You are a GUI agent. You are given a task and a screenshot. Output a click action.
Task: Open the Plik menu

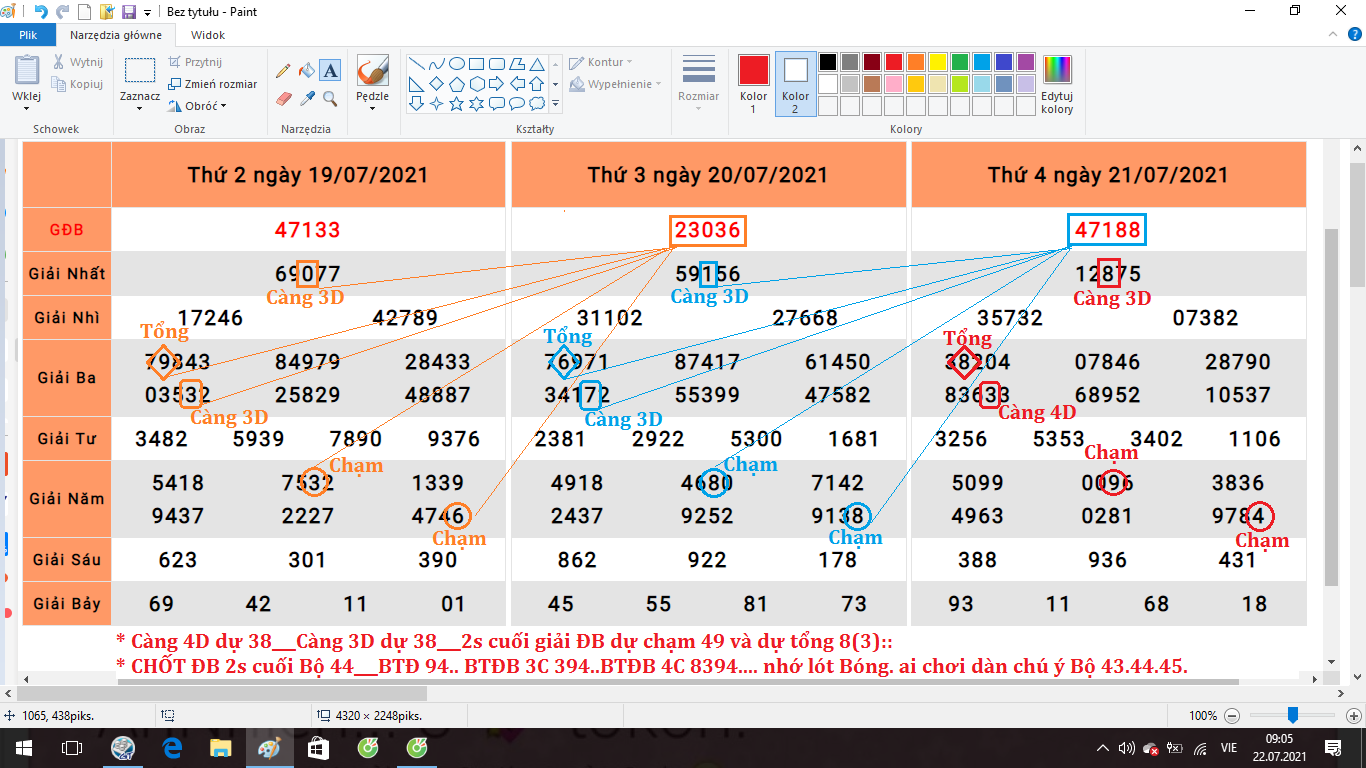27,35
